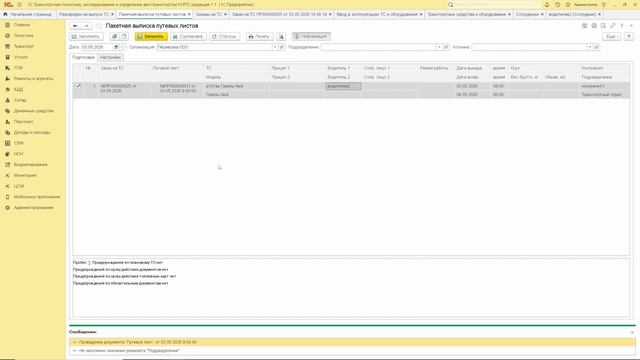Open the CRM section
Viewport: 640px width, 360px height.
click(19, 143)
